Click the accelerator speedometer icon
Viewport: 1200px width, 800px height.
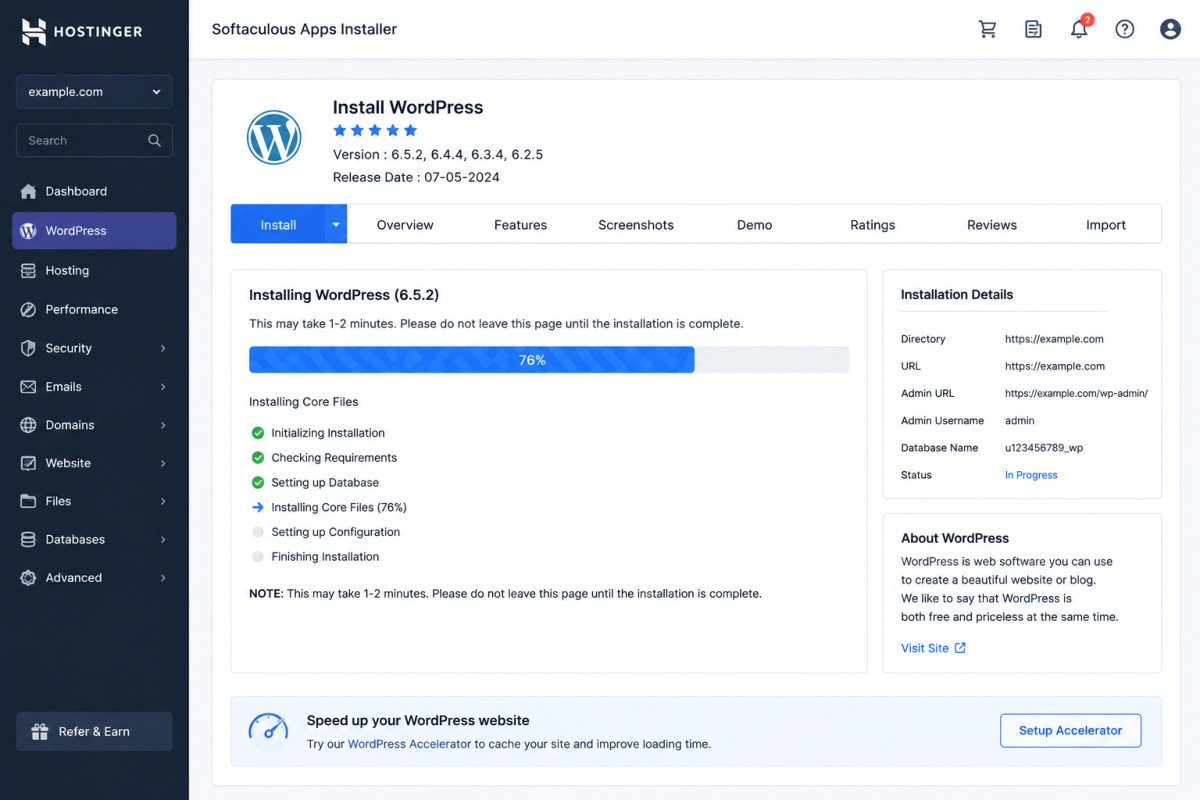pos(268,728)
